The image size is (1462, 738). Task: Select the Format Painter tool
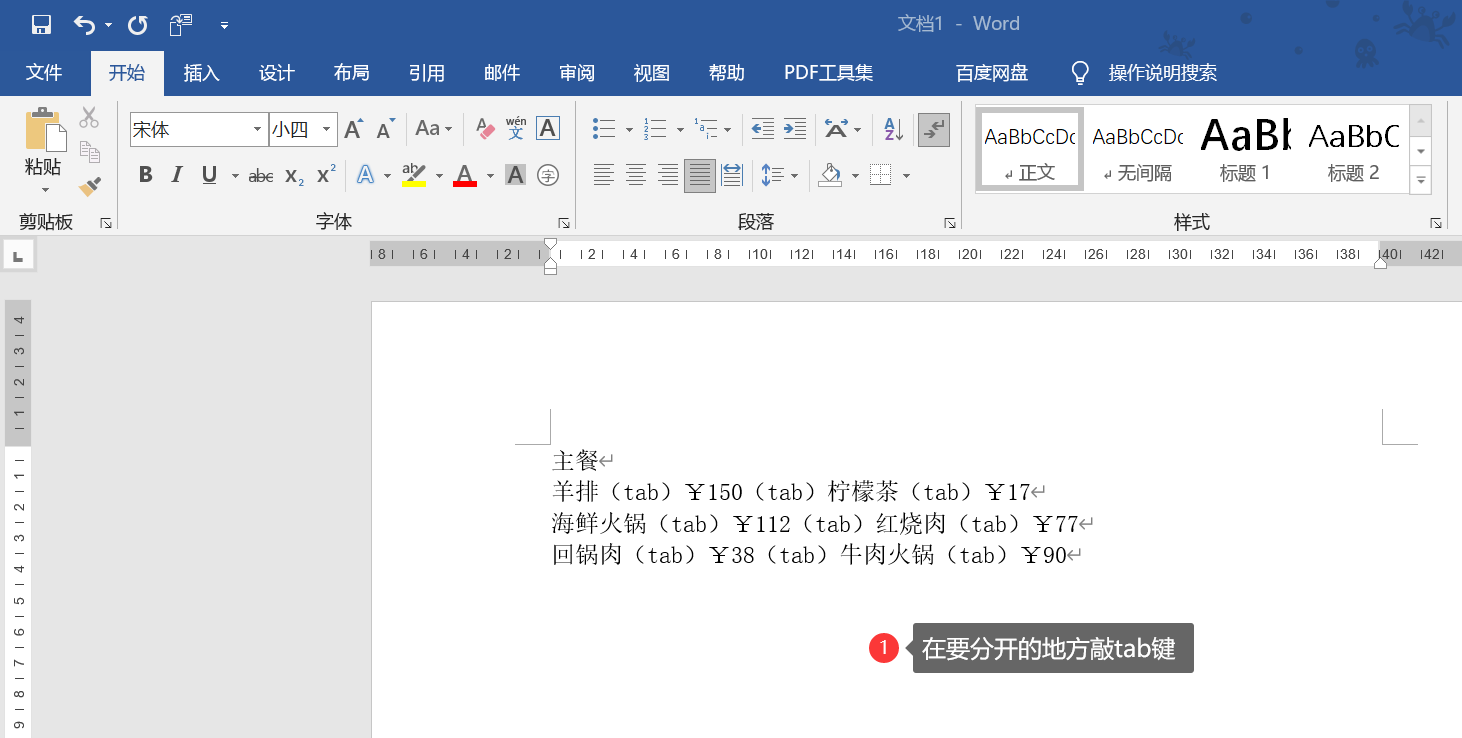tap(89, 185)
